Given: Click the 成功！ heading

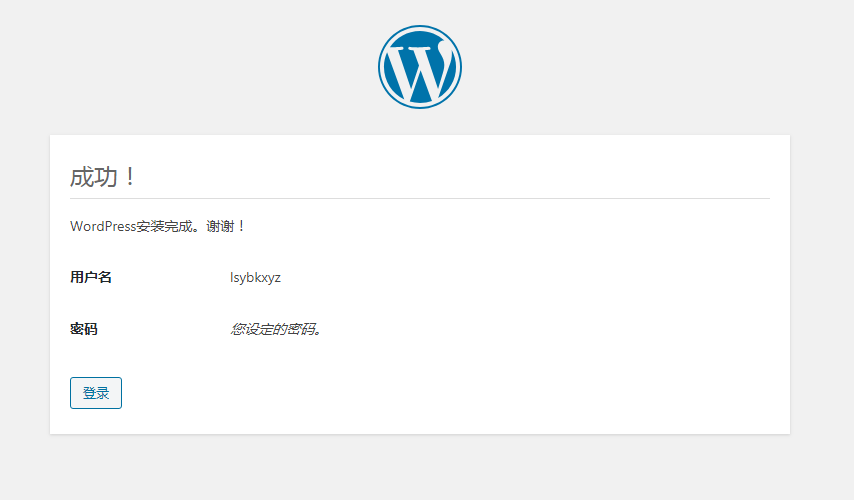Looking at the screenshot, I should pyautogui.click(x=103, y=177).
